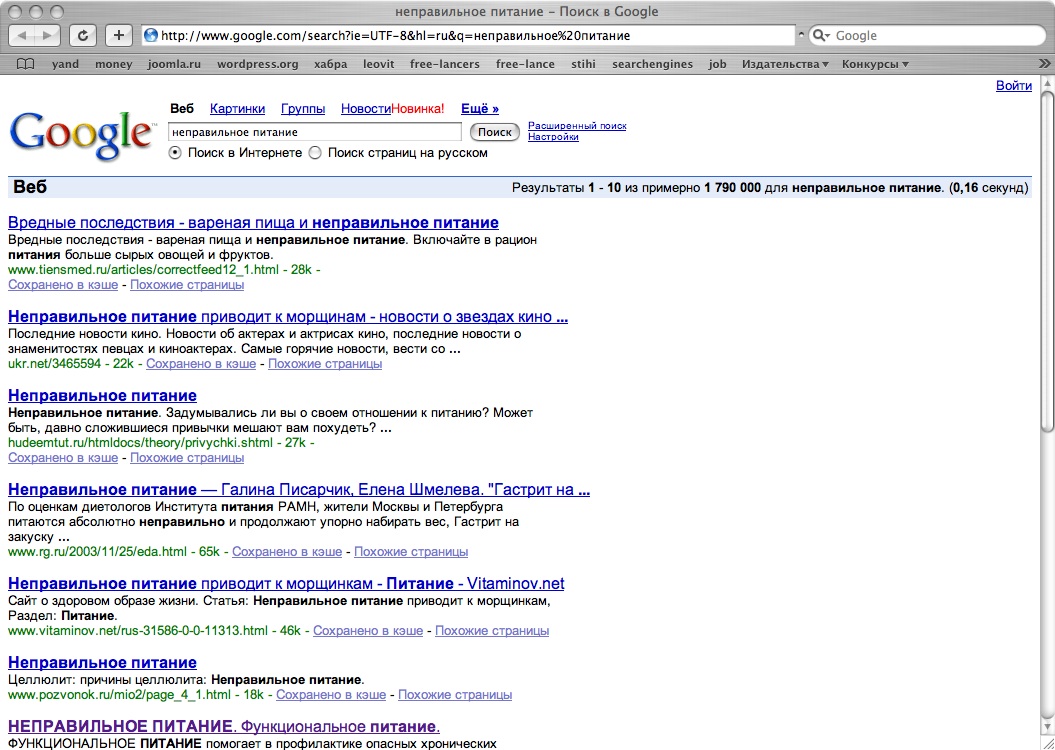Open the pozvonok.ru 'Неправильное питание' result title

click(x=102, y=663)
